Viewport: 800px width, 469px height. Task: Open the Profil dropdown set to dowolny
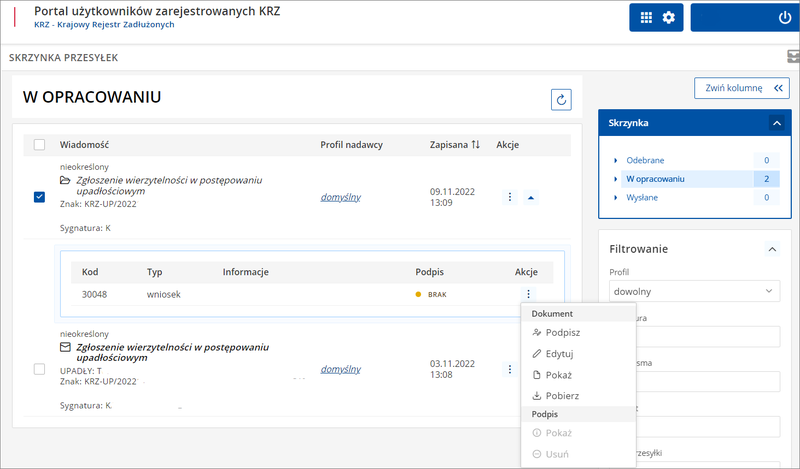point(693,291)
